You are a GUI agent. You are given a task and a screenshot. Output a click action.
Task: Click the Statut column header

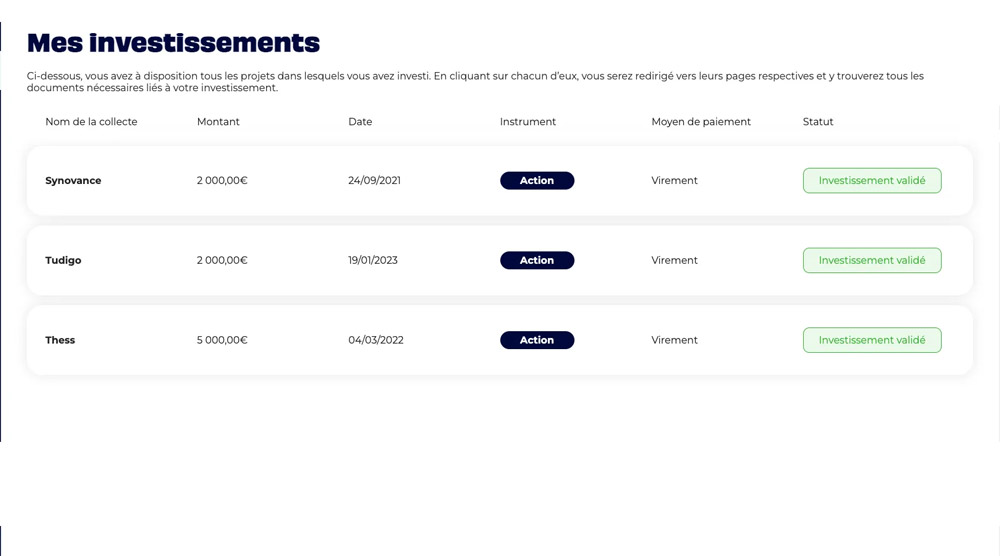818,121
